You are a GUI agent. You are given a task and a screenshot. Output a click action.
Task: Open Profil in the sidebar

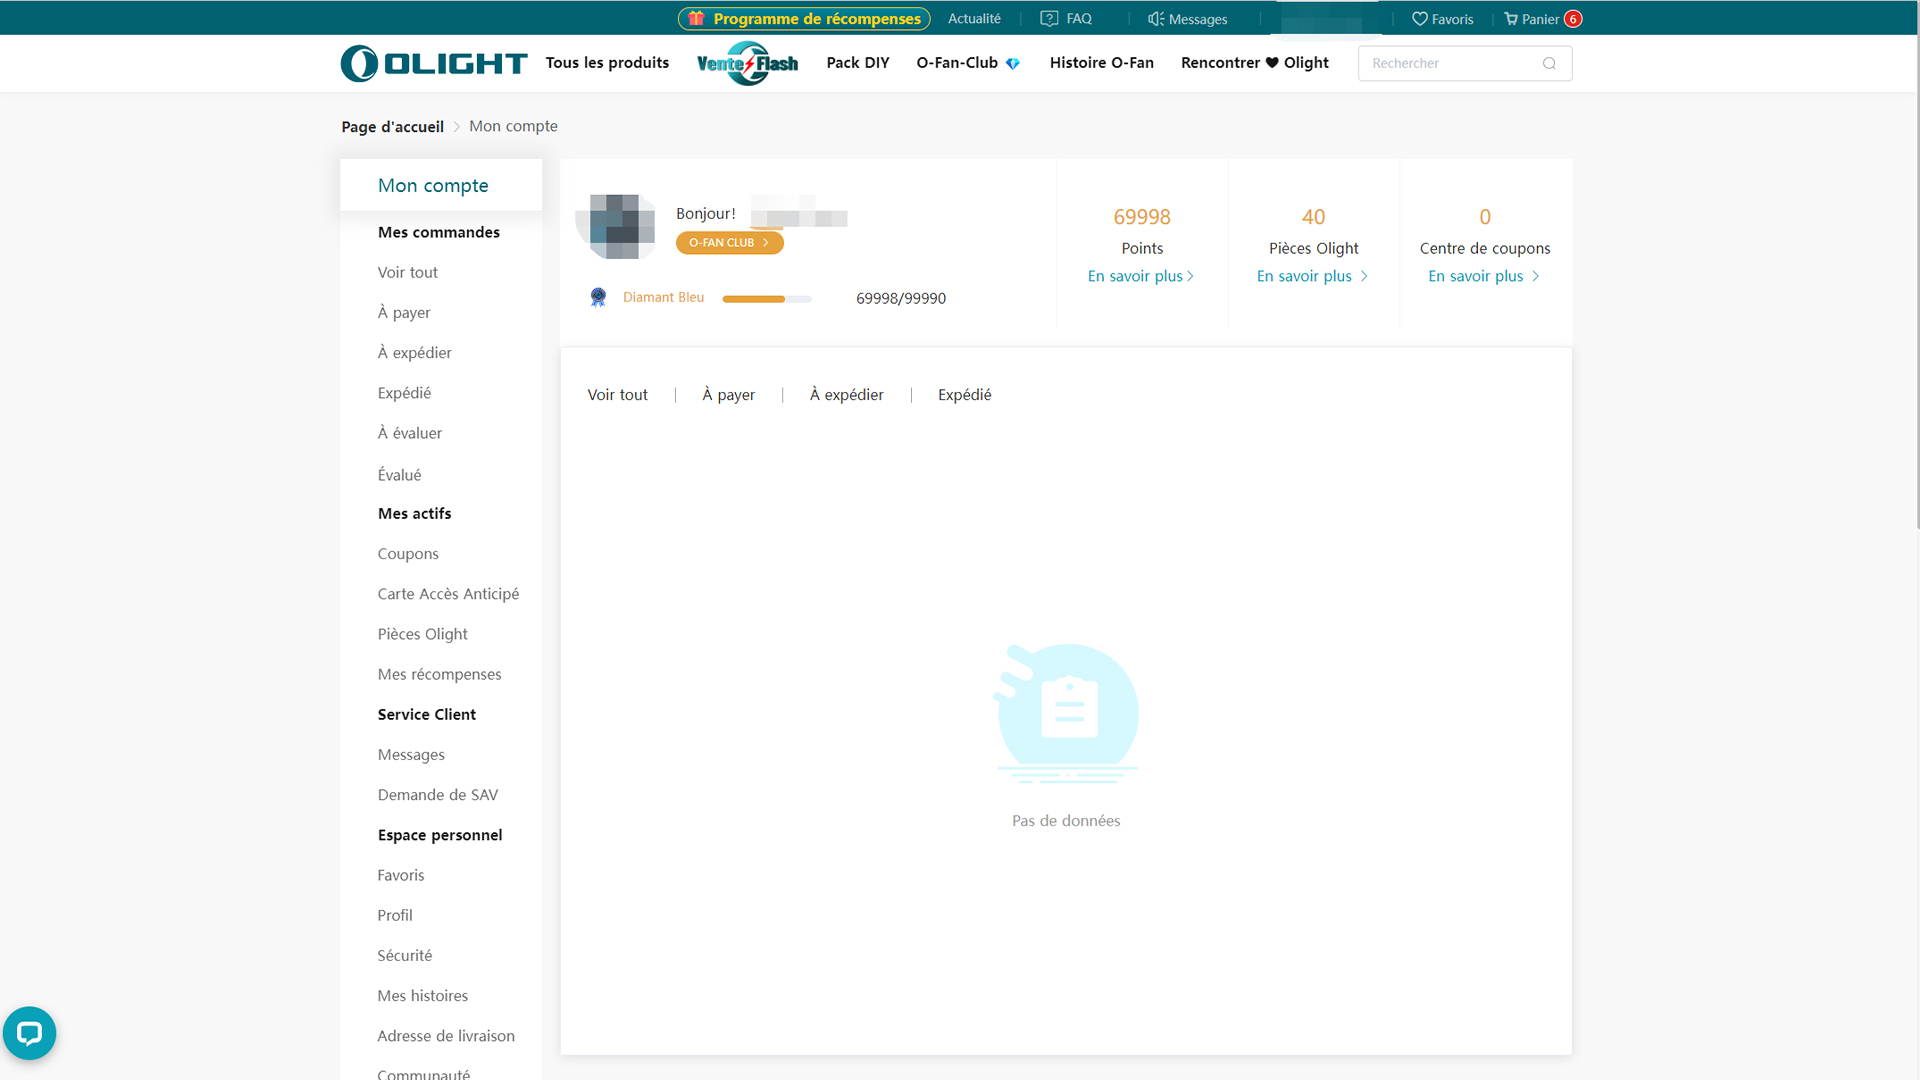394,915
